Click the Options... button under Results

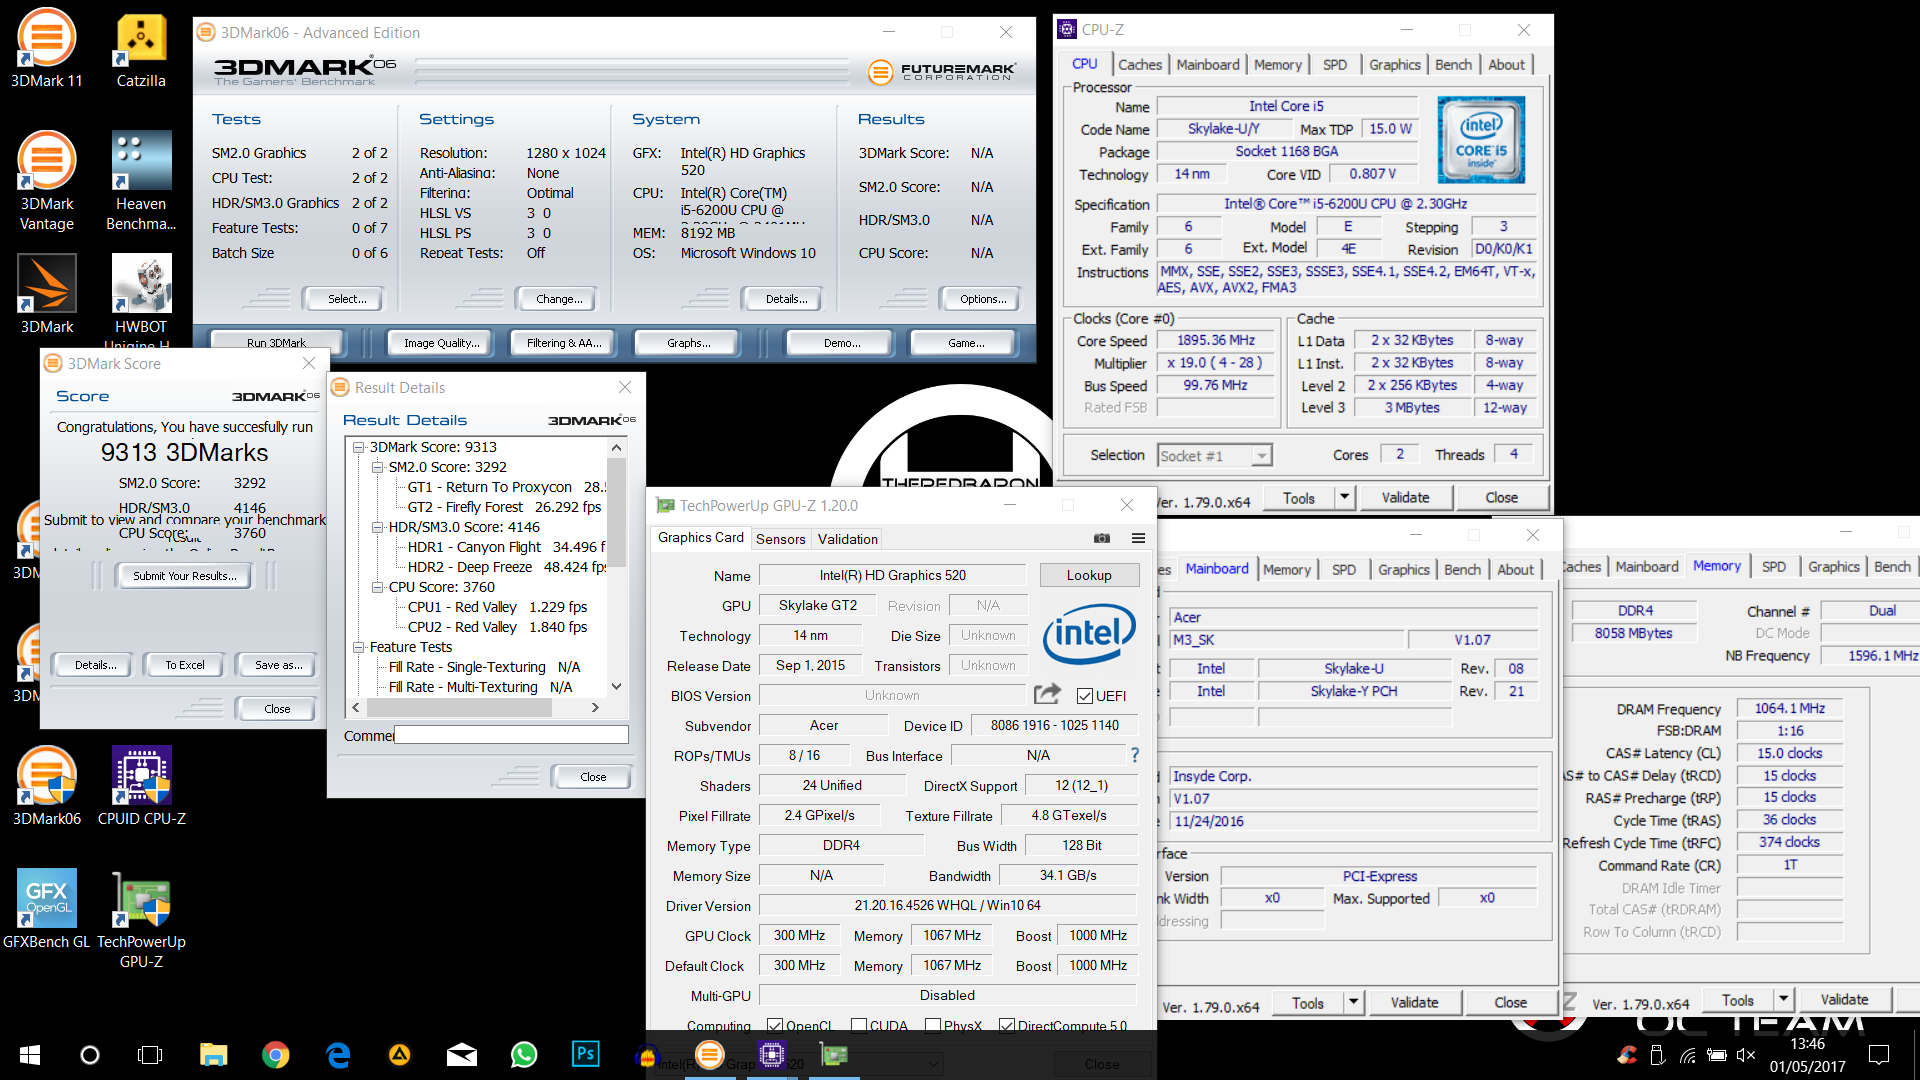(x=982, y=298)
